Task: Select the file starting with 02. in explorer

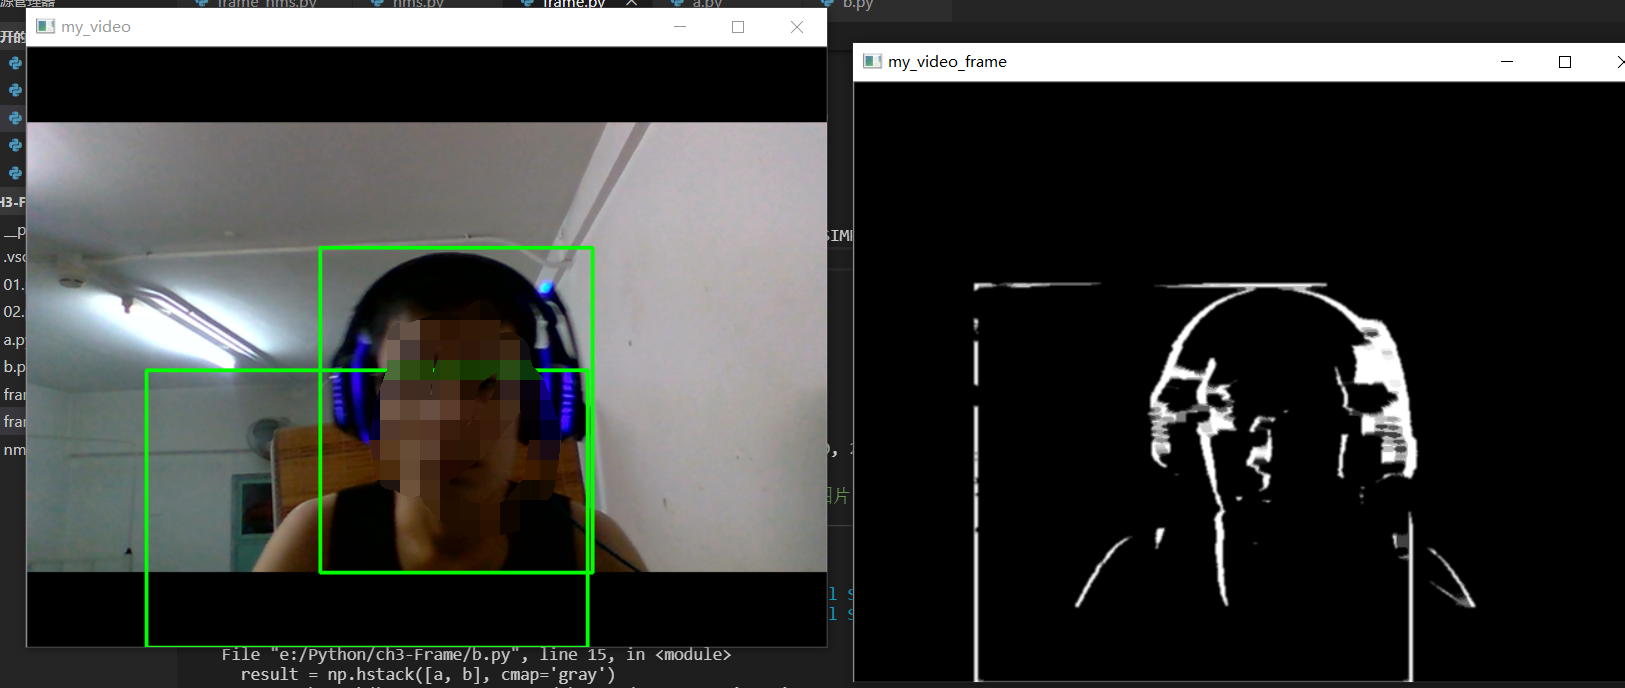Action: (13, 312)
